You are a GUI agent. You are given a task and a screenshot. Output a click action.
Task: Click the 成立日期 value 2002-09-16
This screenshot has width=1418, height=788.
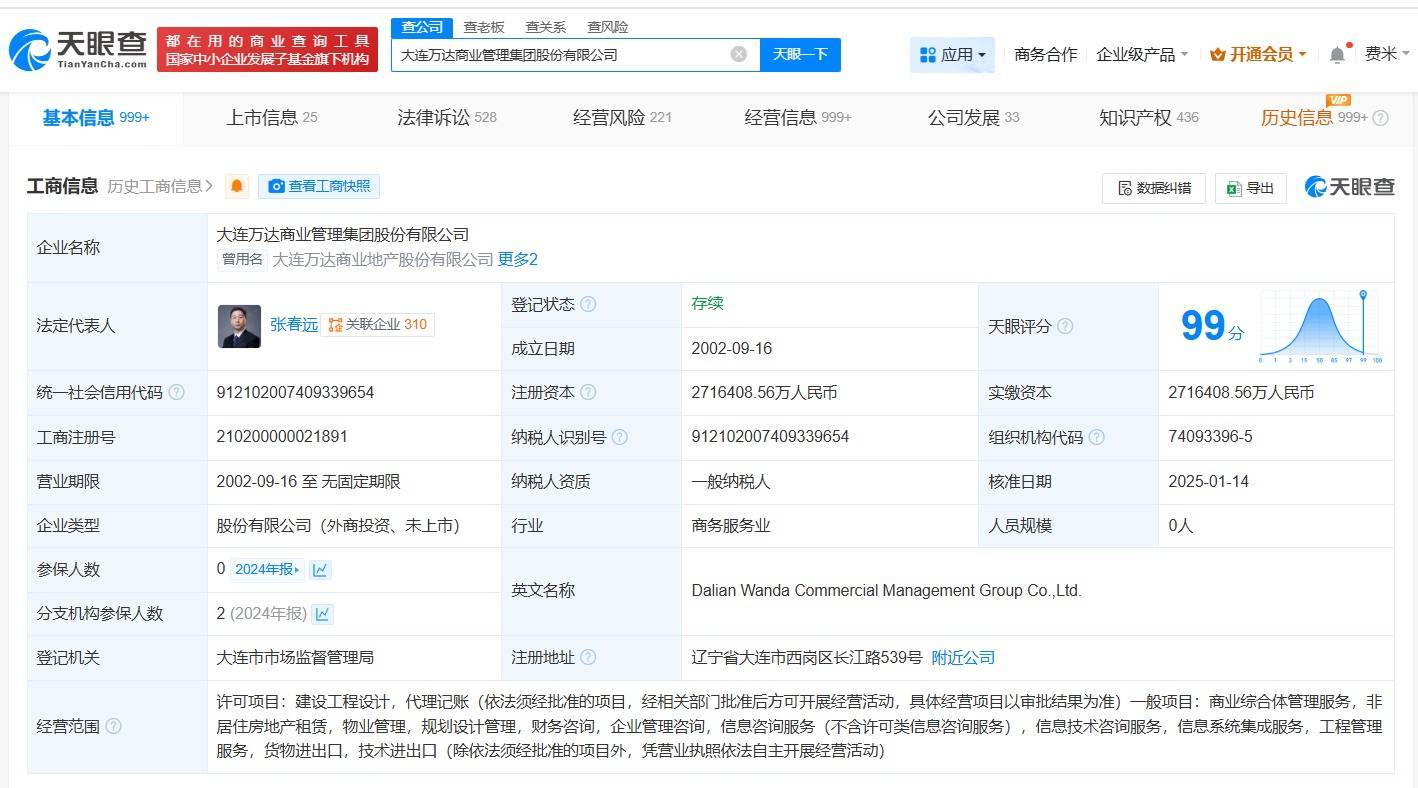pyautogui.click(x=732, y=349)
